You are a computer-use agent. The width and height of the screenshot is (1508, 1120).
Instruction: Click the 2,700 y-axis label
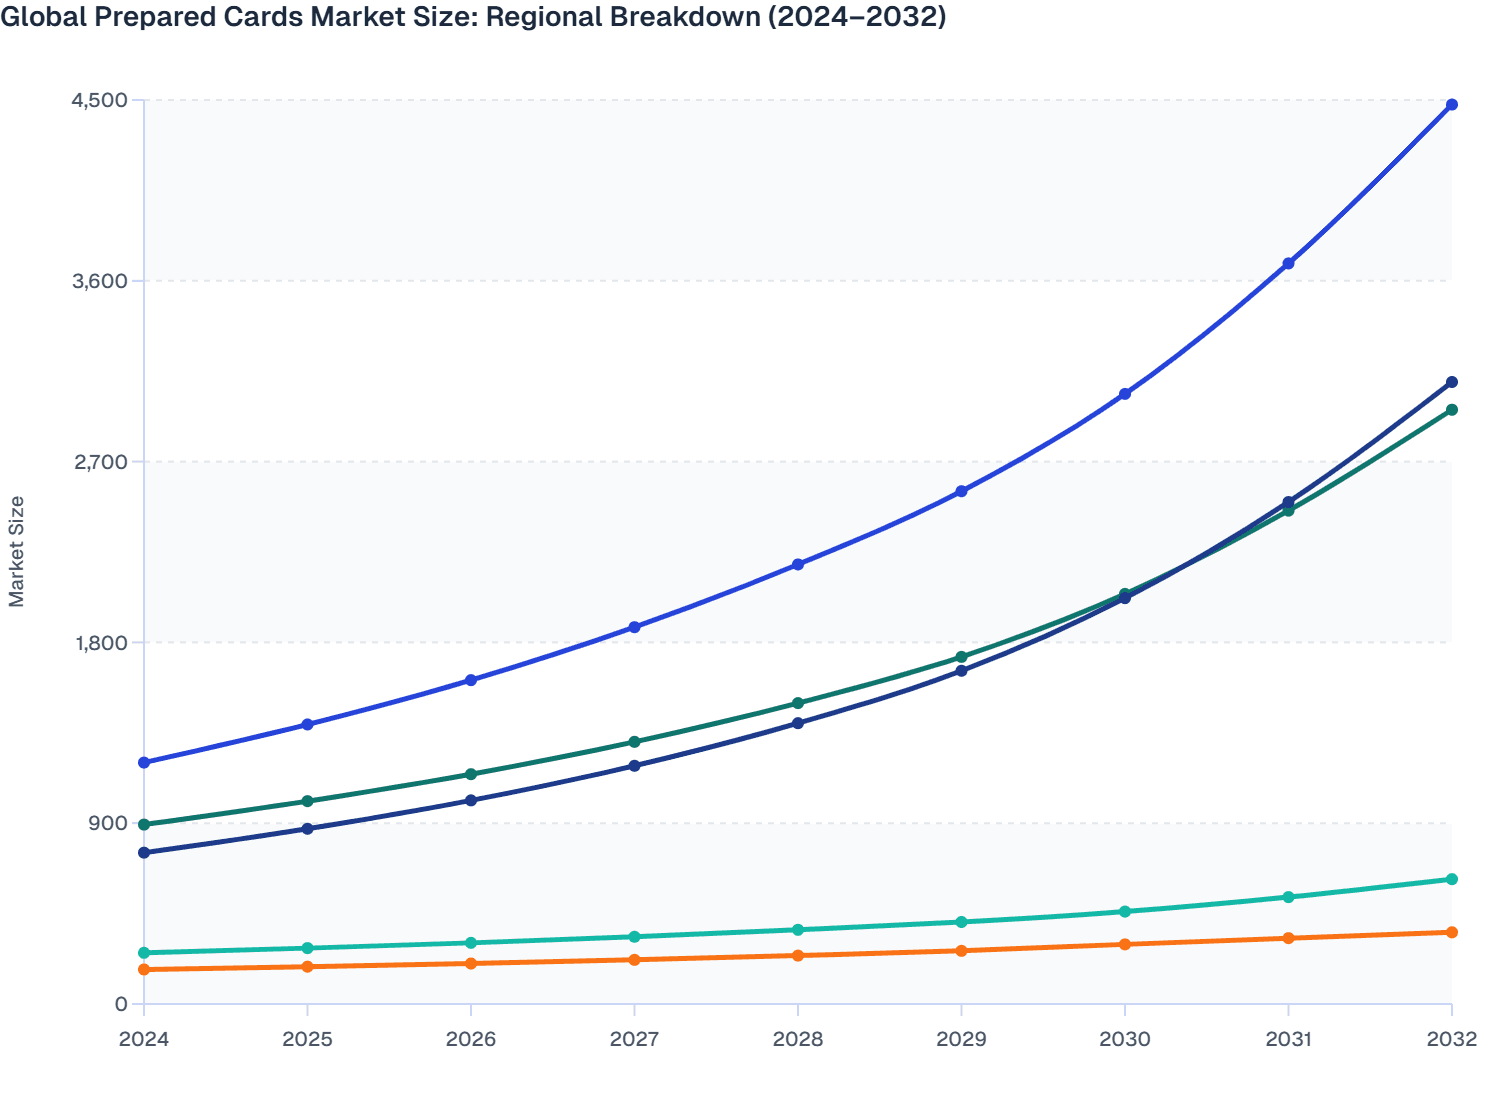pos(100,460)
